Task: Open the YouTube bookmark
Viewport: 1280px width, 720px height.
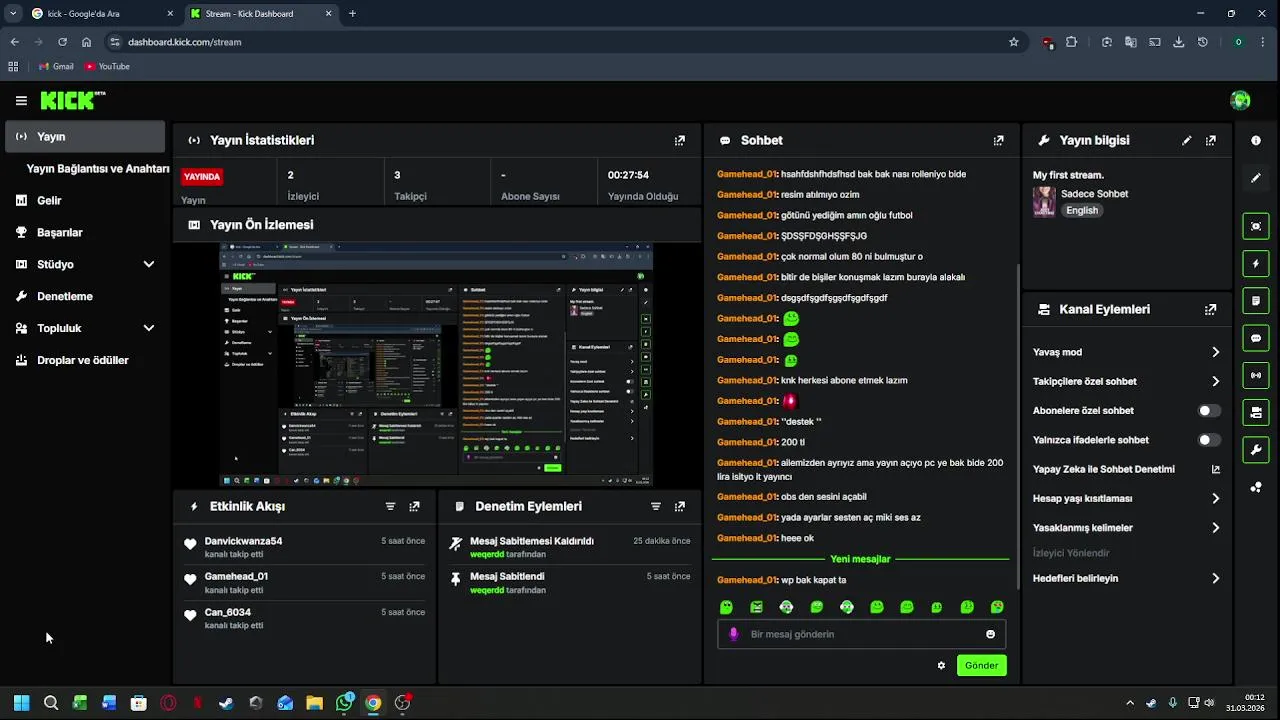Action: (x=107, y=67)
